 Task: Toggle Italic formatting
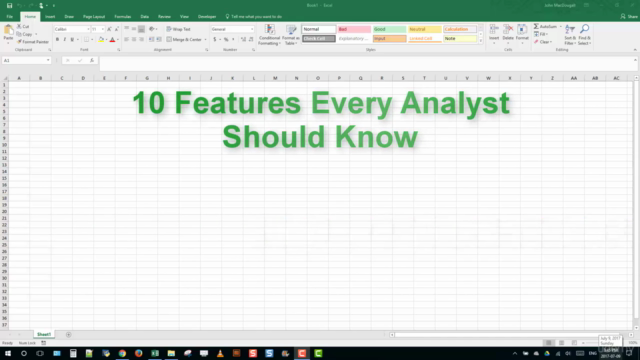(64, 40)
